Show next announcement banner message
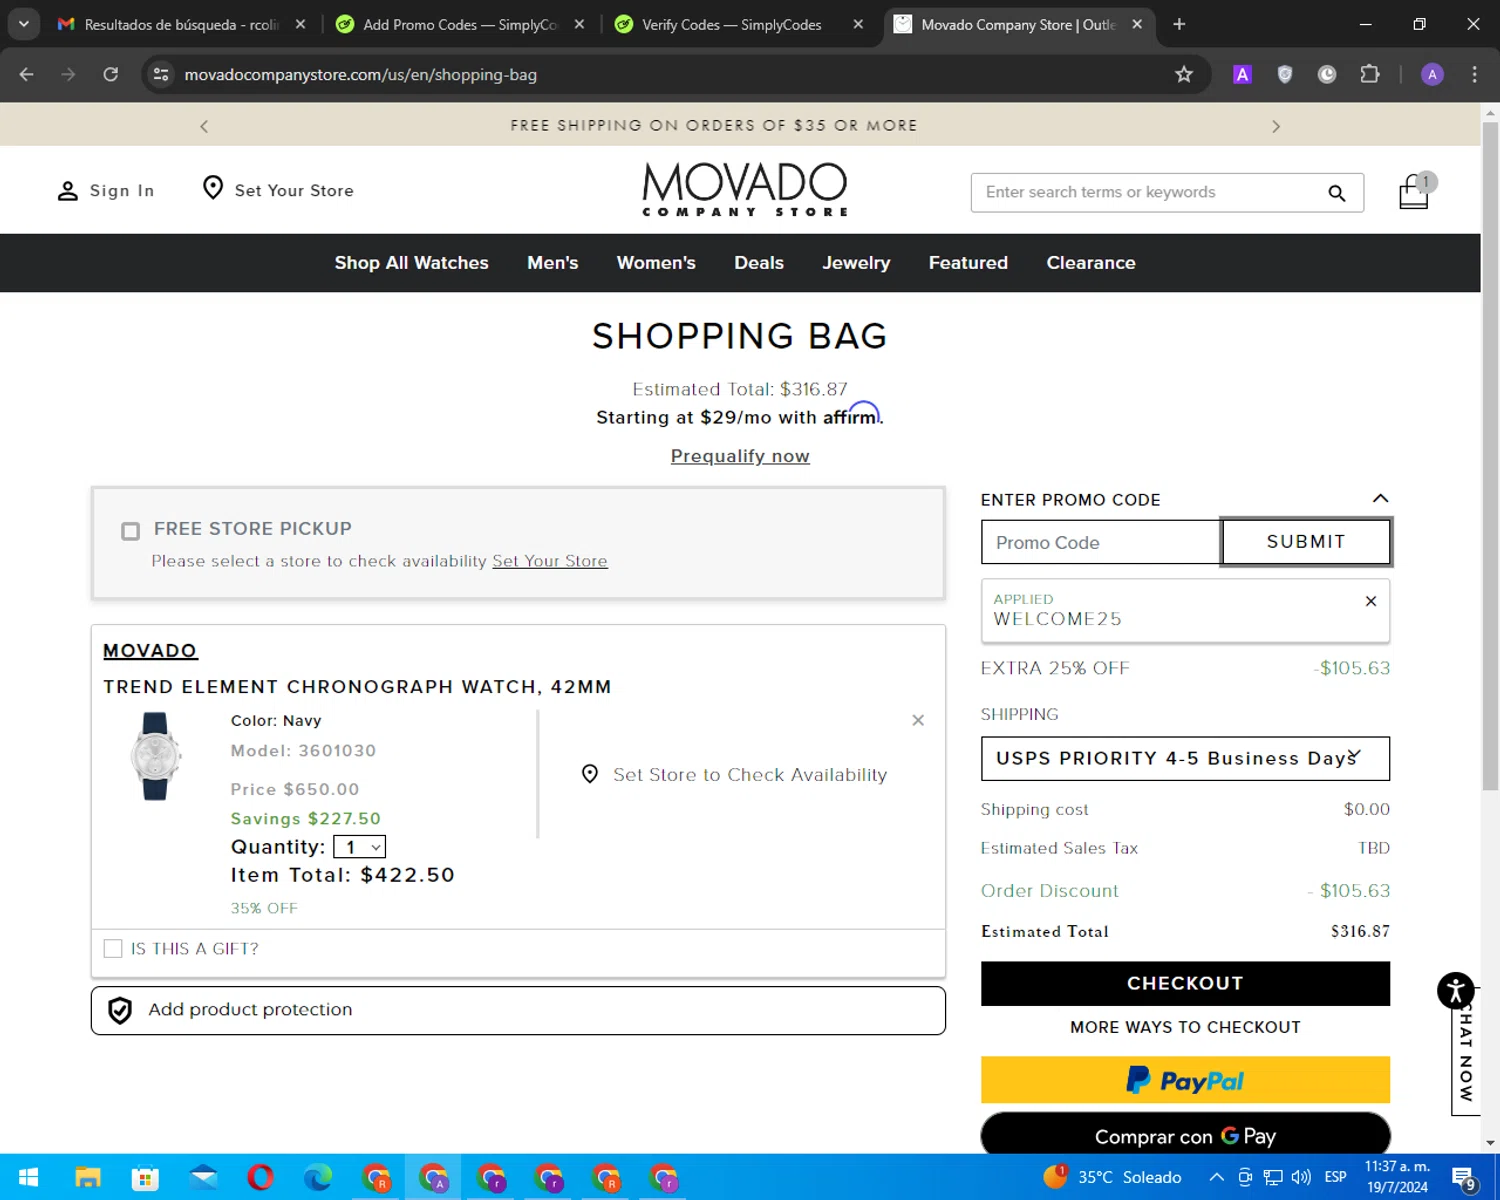The image size is (1500, 1200). (x=1276, y=126)
